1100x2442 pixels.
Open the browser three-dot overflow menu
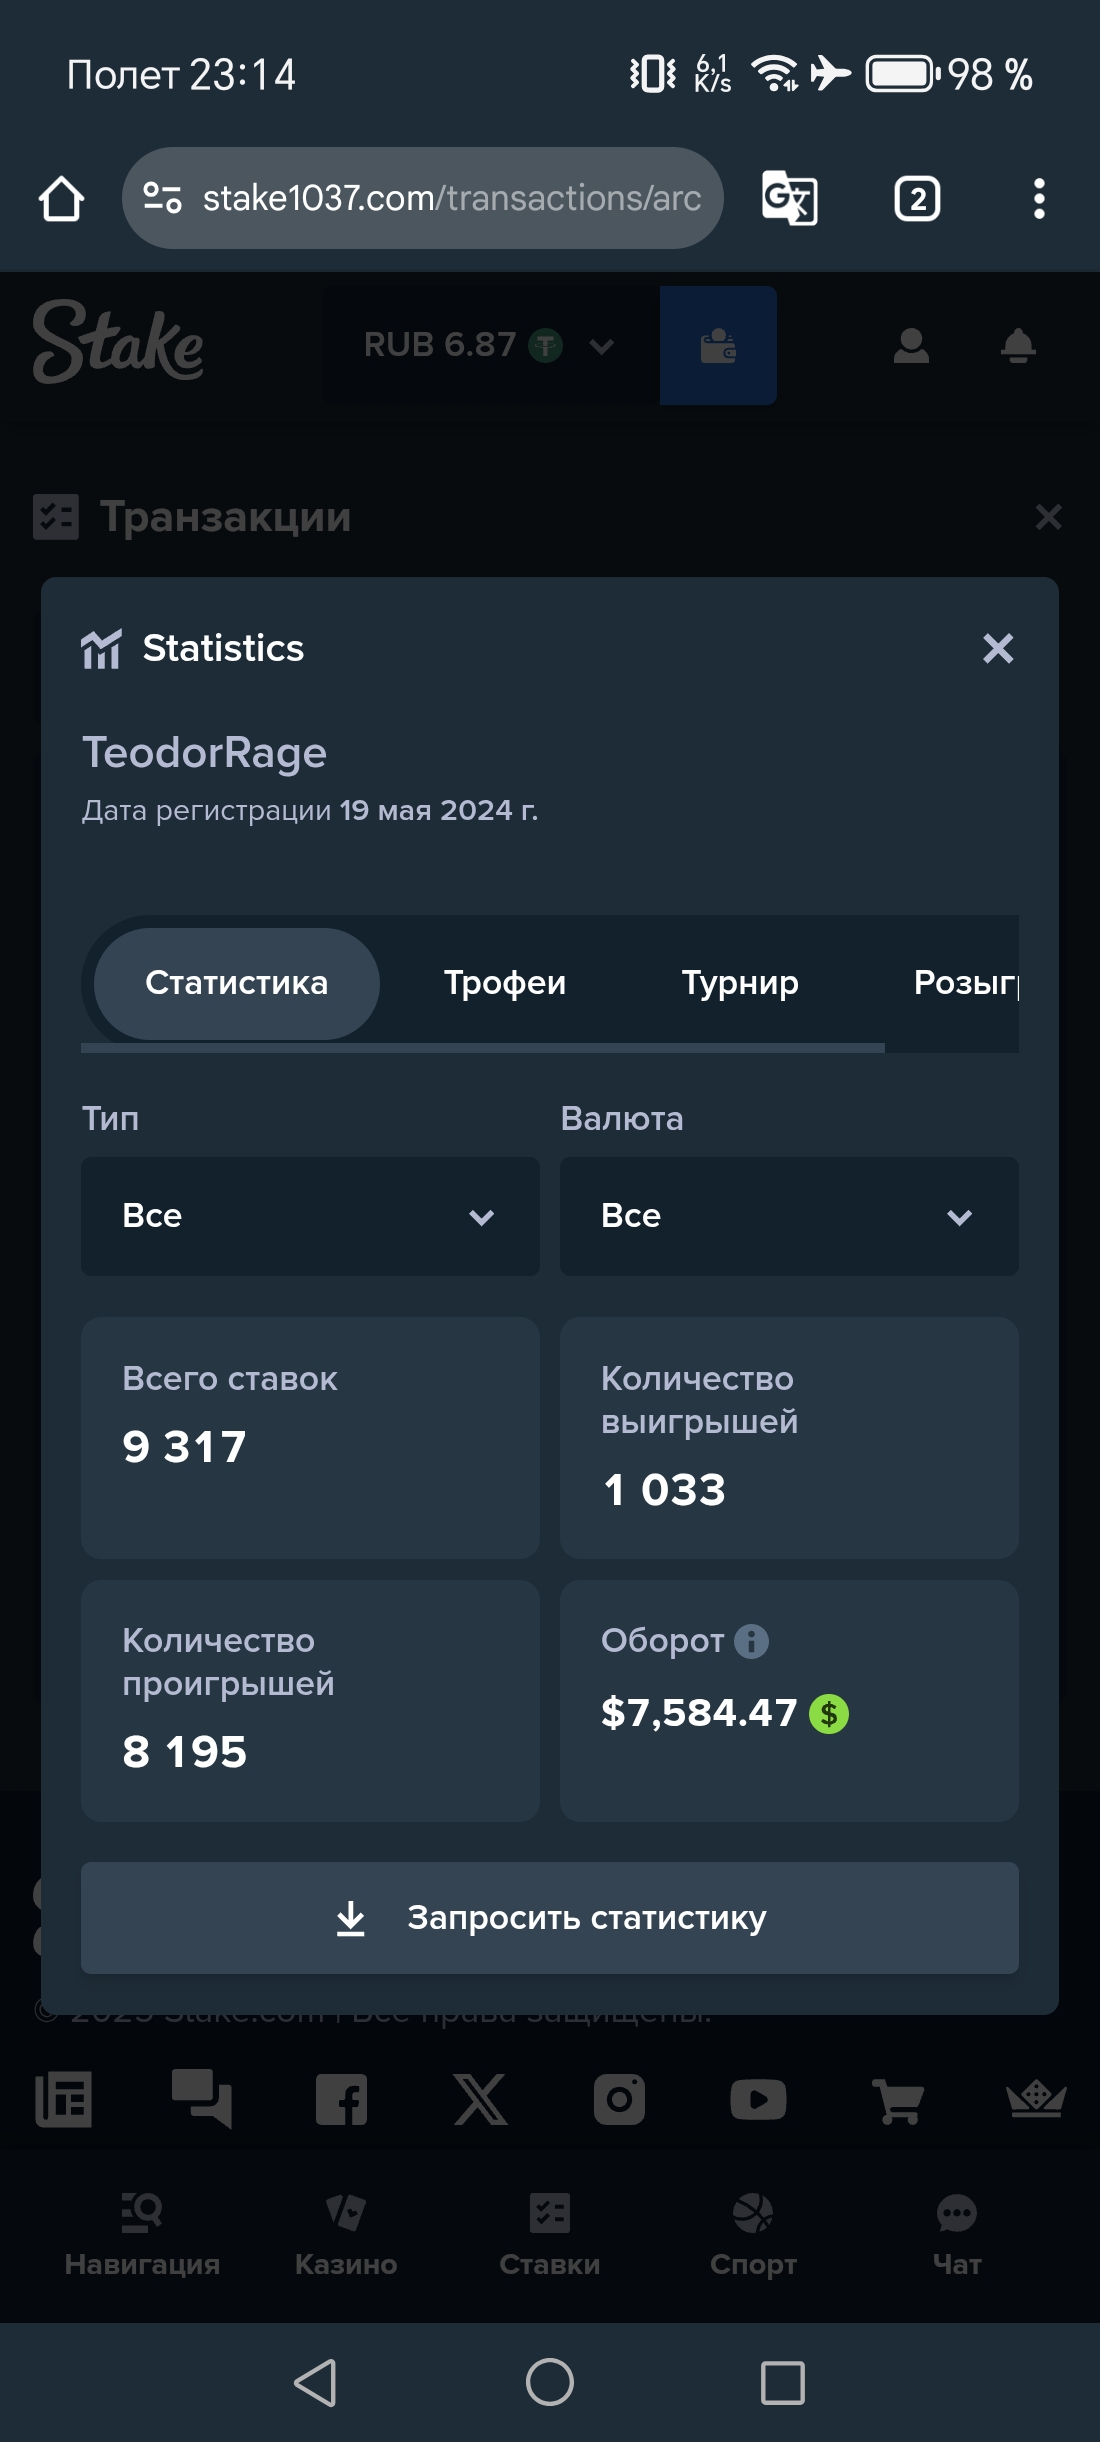(x=1039, y=199)
